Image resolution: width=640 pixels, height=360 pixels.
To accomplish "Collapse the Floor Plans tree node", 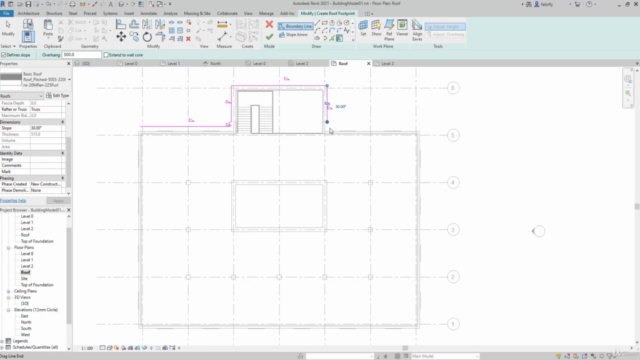I will click(x=9, y=247).
